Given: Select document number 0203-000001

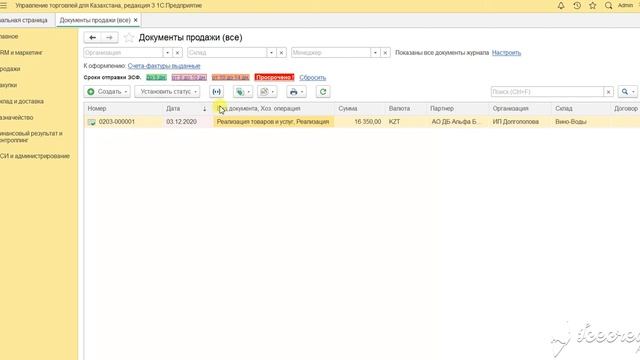Looking at the screenshot, I should click(x=117, y=122).
